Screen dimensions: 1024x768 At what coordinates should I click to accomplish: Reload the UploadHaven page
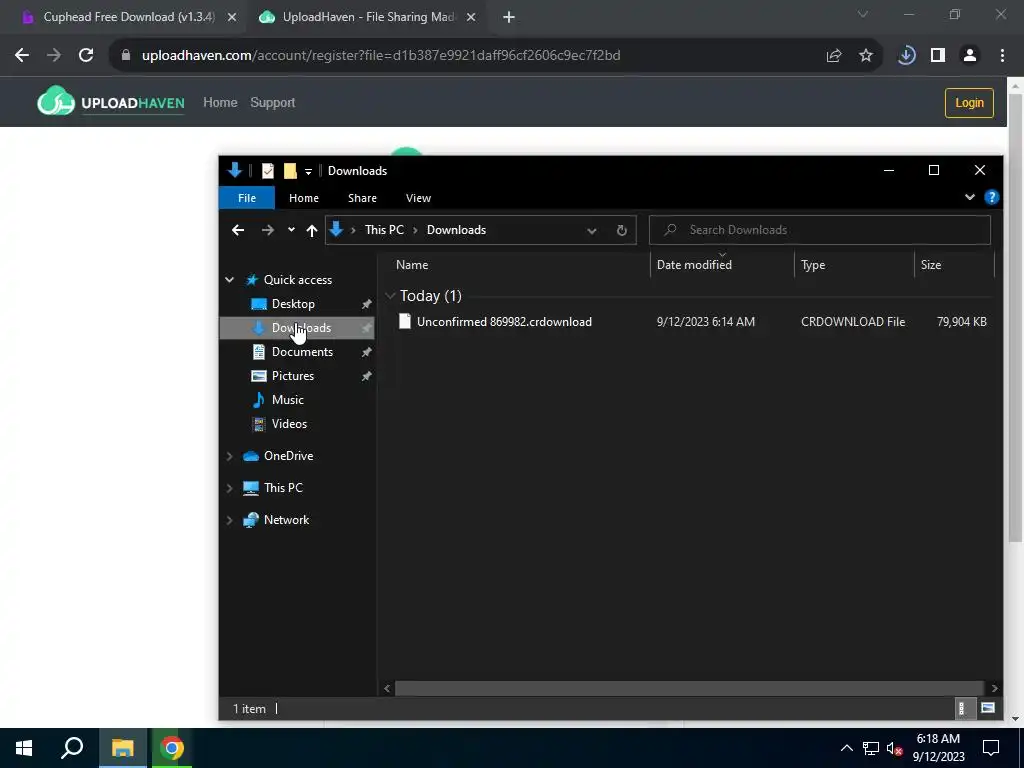pyautogui.click(x=86, y=56)
